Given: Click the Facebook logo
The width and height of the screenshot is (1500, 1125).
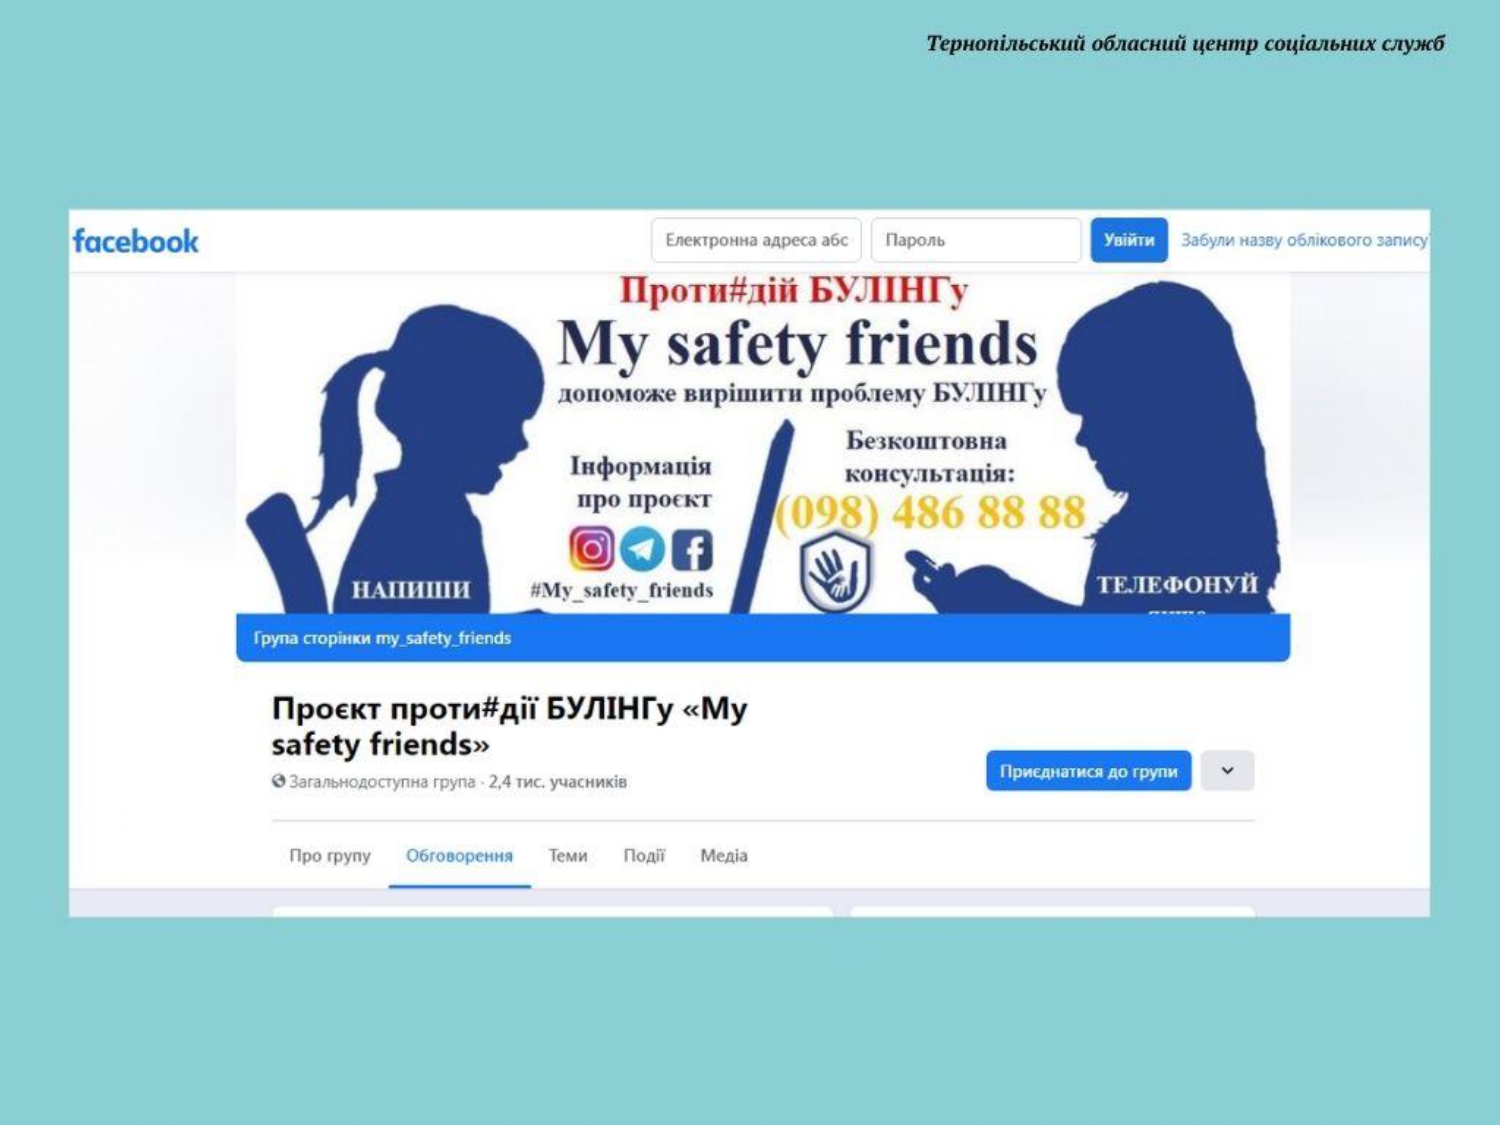Looking at the screenshot, I should (x=135, y=241).
